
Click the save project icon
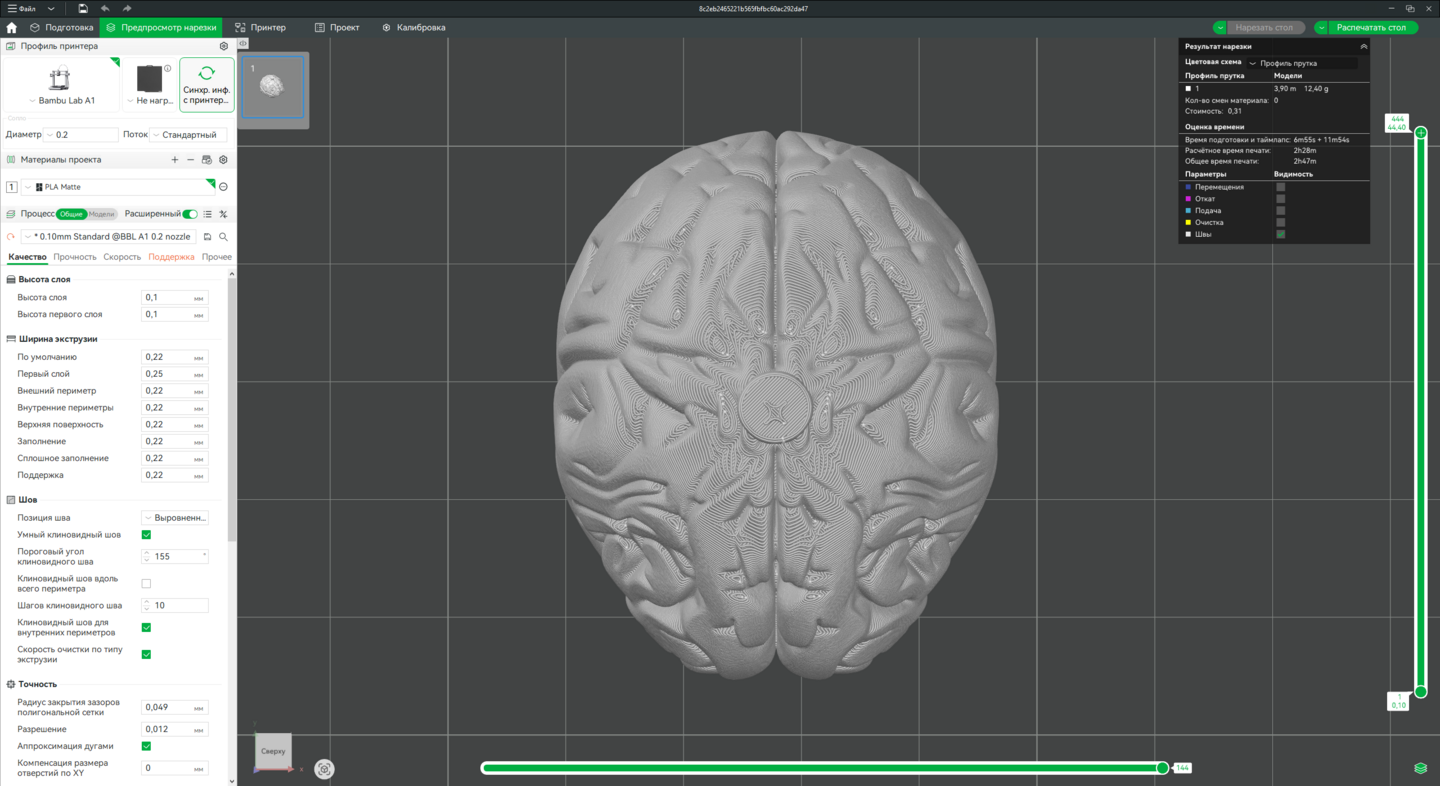click(83, 9)
